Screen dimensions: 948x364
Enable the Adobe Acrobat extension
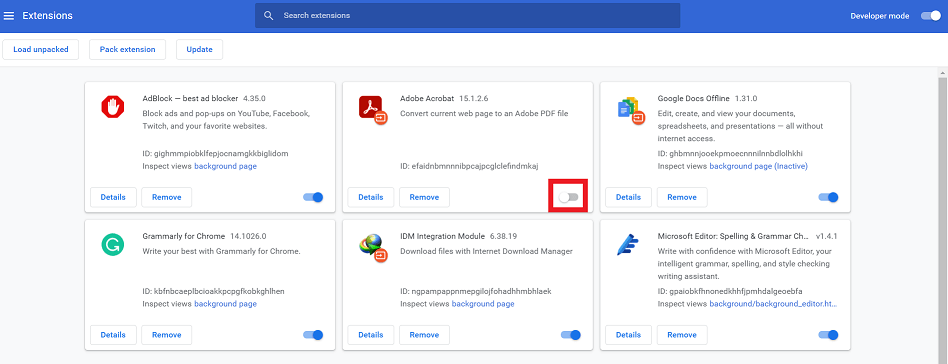[x=568, y=197]
